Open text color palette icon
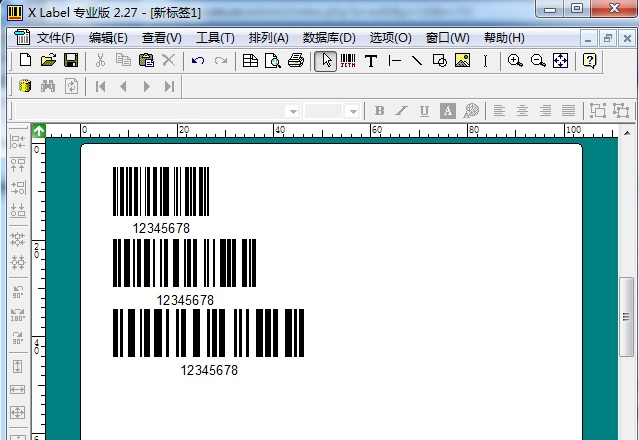Screen dimensions: 639x440 pos(471,110)
